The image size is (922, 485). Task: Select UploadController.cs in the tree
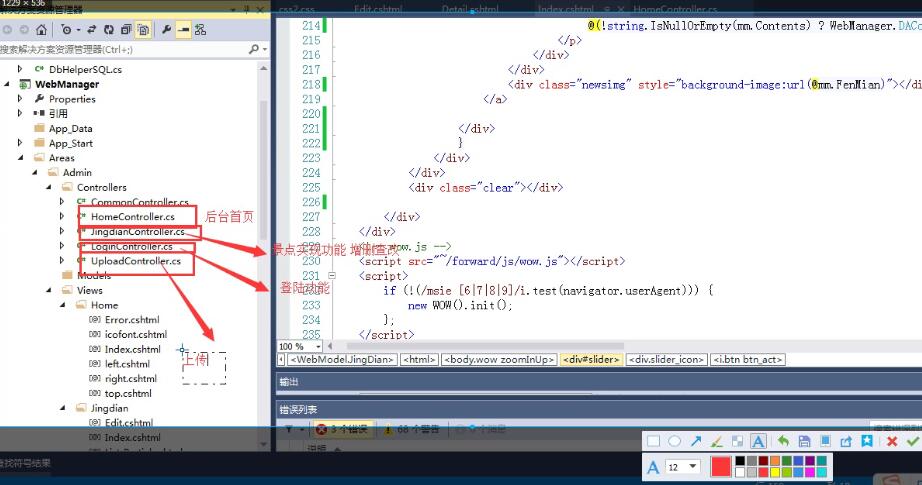click(x=136, y=261)
